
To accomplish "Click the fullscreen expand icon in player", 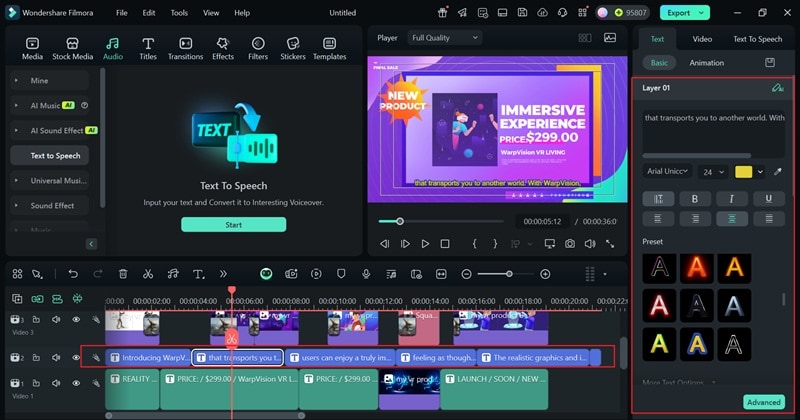I will pyautogui.click(x=610, y=244).
